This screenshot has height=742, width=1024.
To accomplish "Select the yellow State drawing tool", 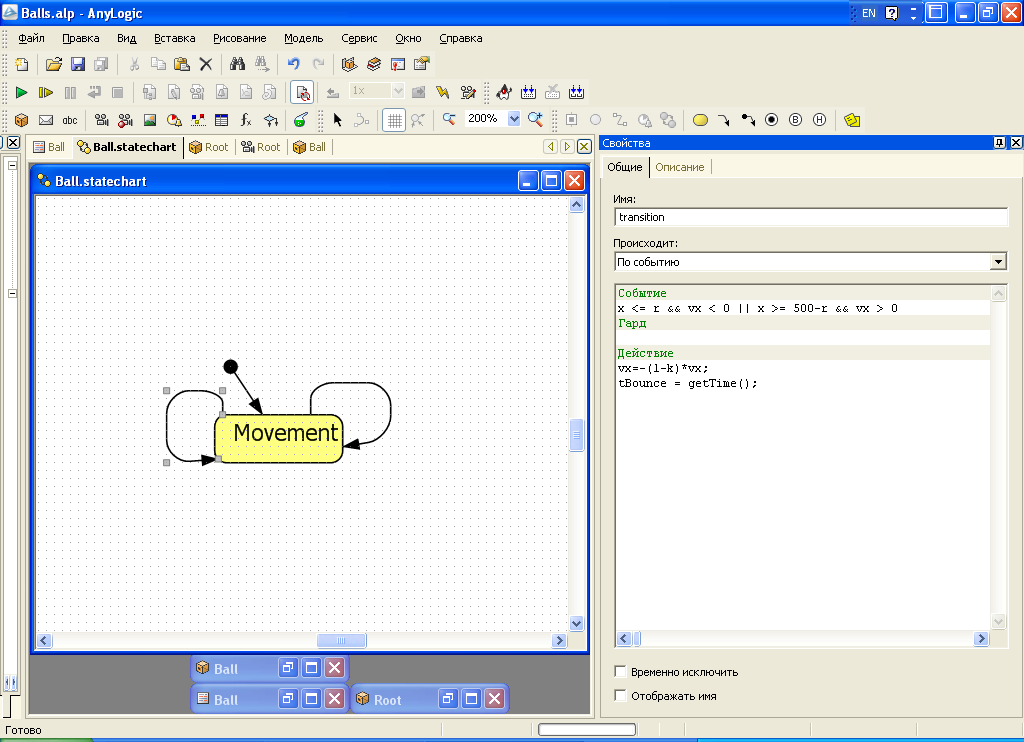I will pyautogui.click(x=700, y=120).
